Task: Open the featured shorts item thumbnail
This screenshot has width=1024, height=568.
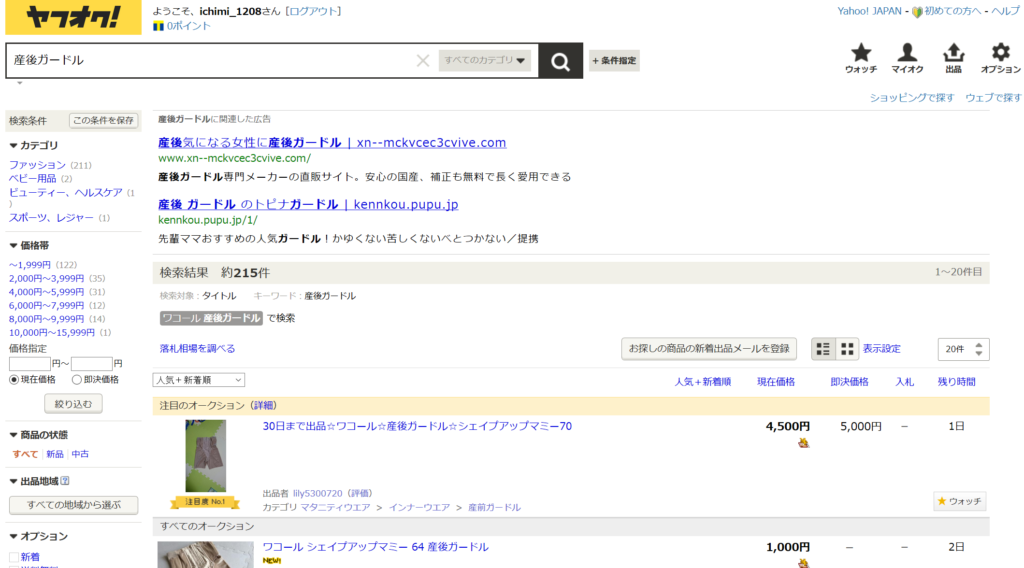Action: click(x=205, y=456)
